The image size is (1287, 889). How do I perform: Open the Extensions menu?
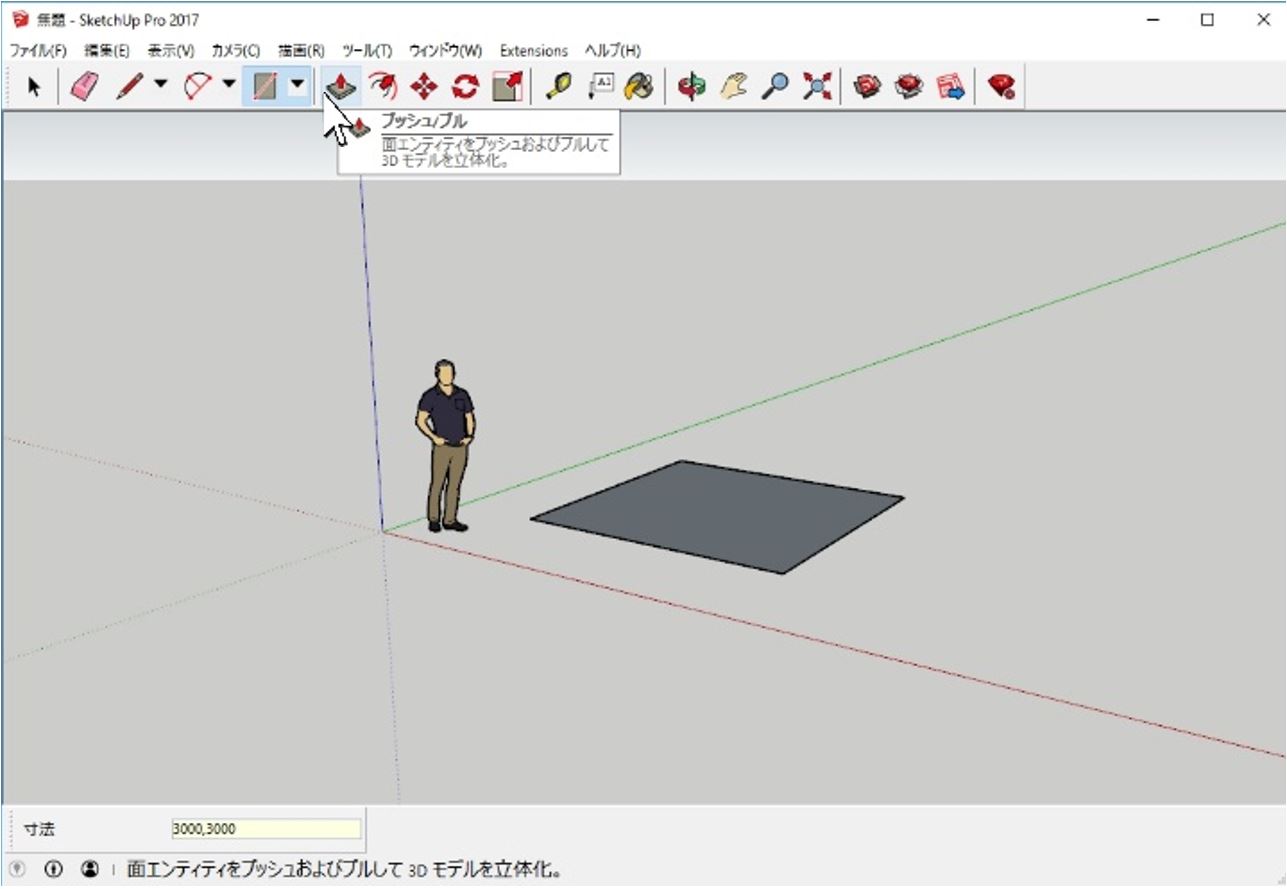(x=534, y=50)
